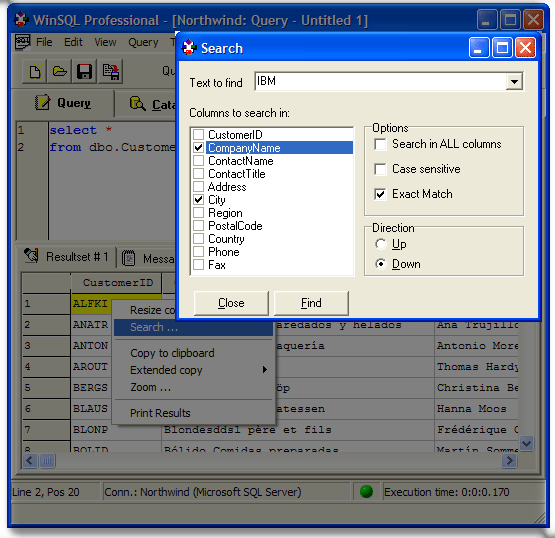The width and height of the screenshot is (555, 538).
Task: Click the Search dialog title icon
Action: coord(189,48)
